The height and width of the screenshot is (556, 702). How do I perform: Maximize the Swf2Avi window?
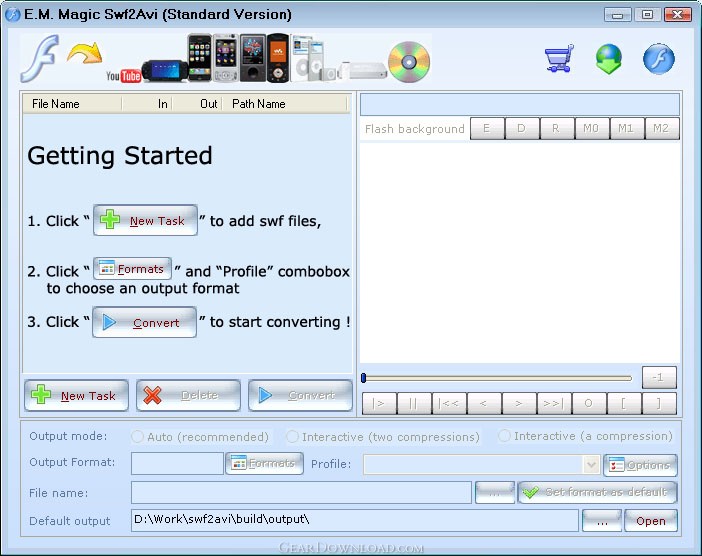(x=647, y=15)
